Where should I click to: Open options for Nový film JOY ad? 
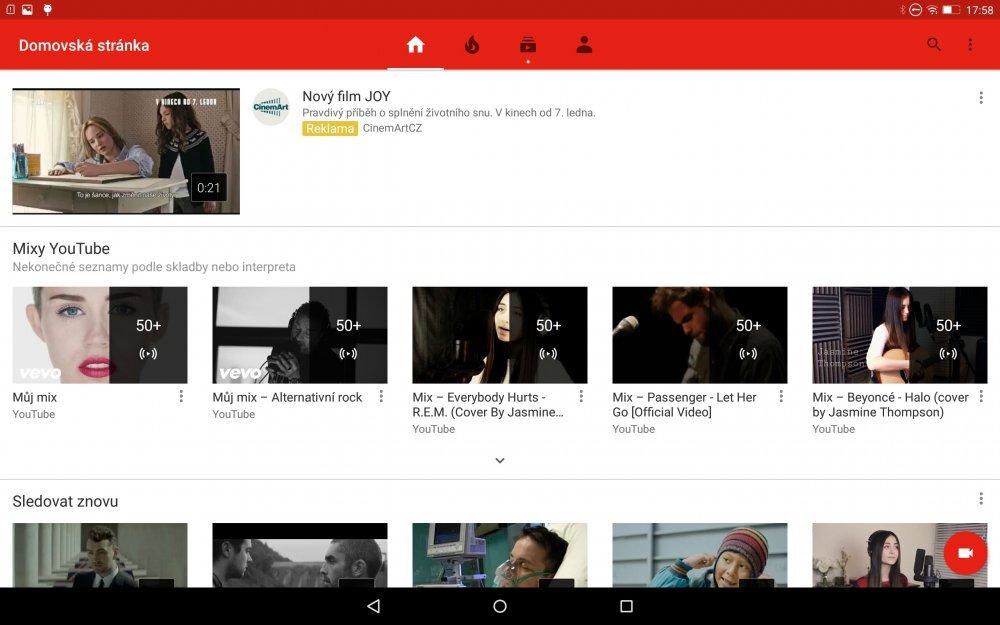[980, 98]
